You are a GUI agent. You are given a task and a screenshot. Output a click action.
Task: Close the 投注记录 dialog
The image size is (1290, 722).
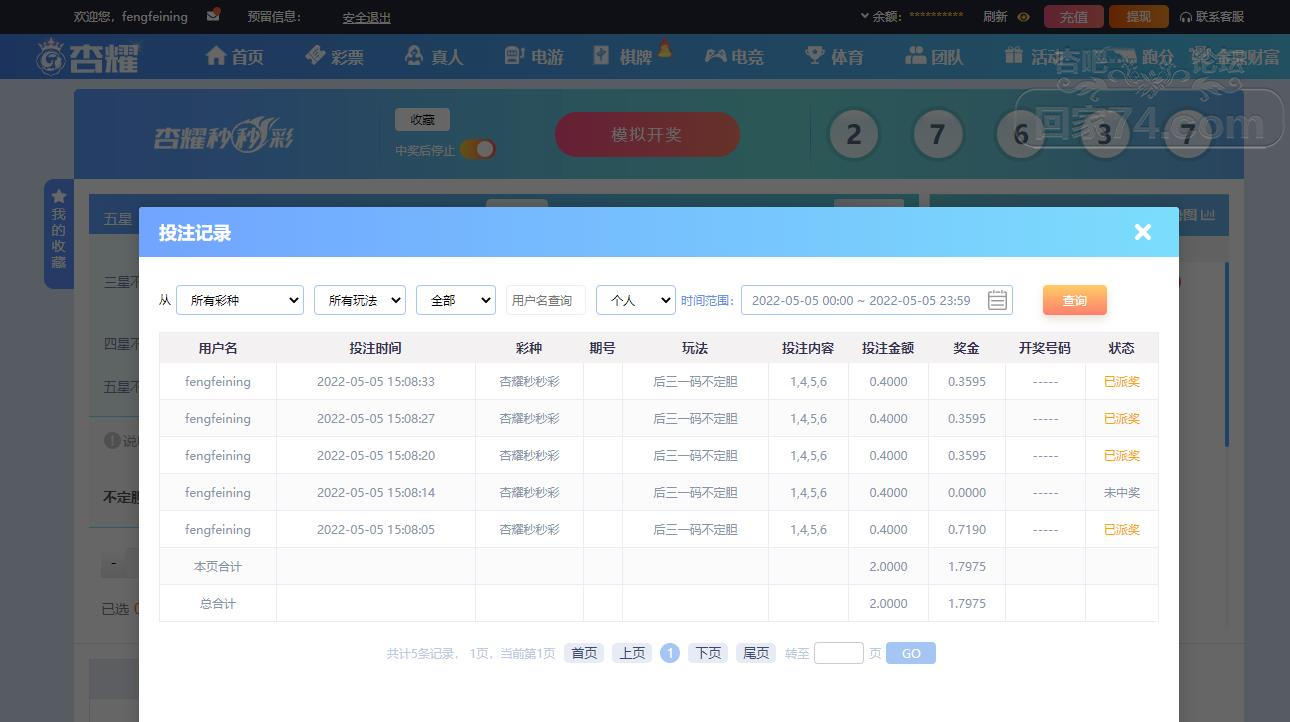1143,232
